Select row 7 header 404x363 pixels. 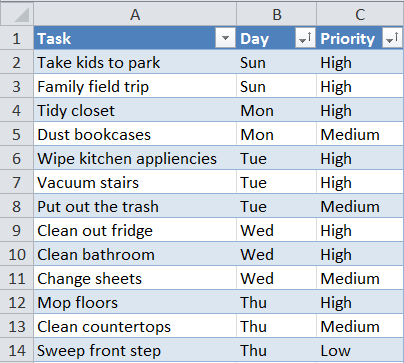pos(17,182)
